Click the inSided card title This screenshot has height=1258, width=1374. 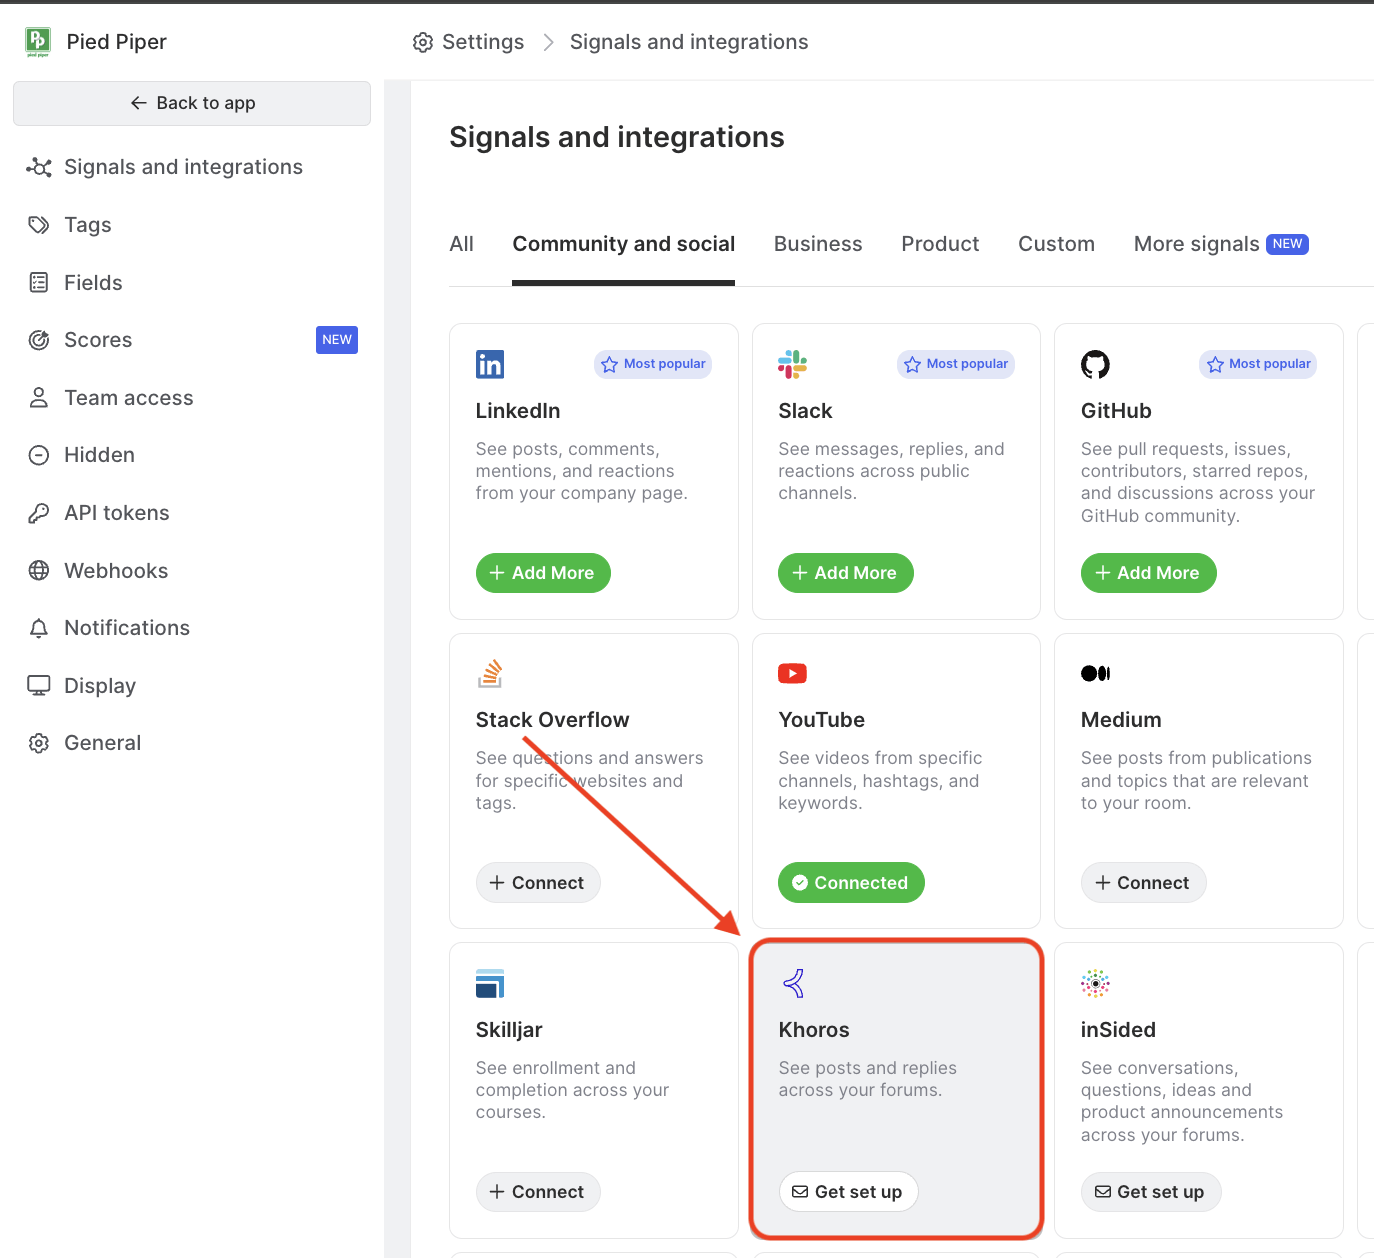coord(1118,1030)
